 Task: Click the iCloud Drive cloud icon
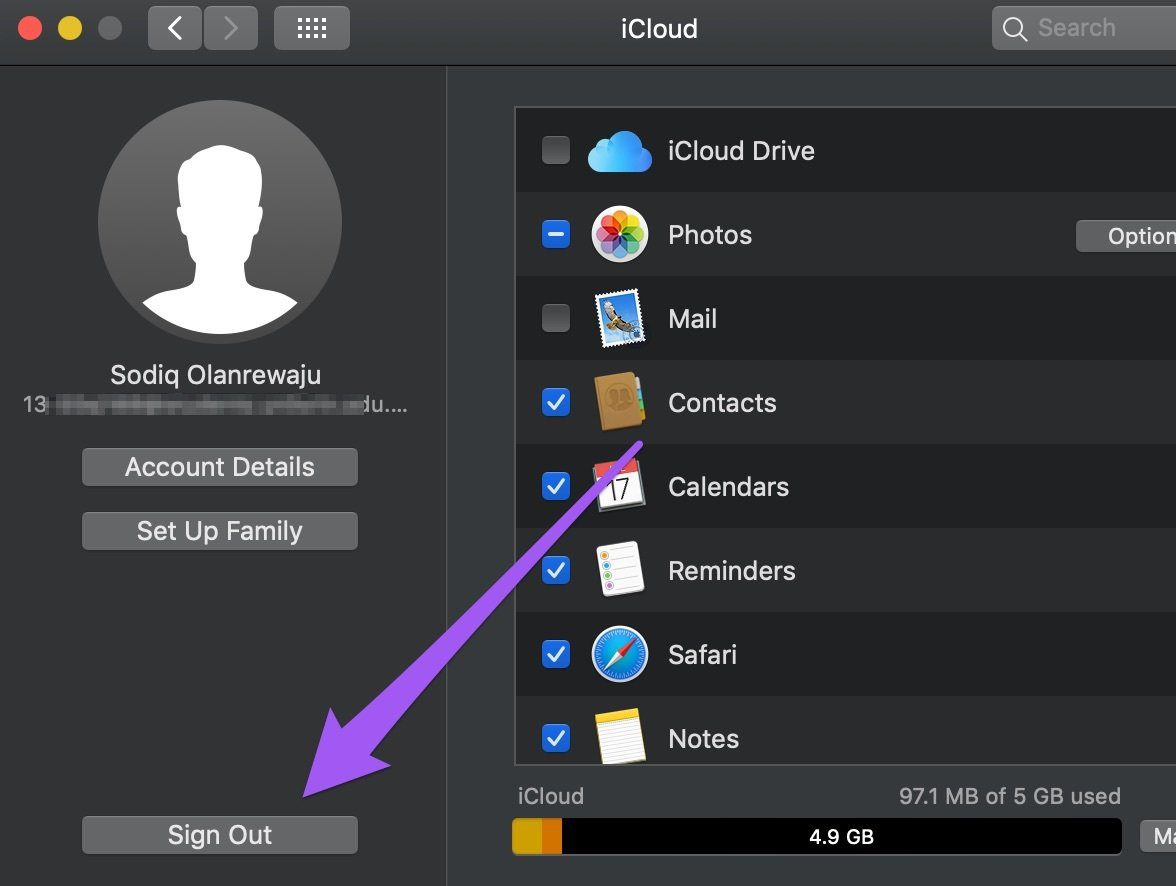[620, 151]
